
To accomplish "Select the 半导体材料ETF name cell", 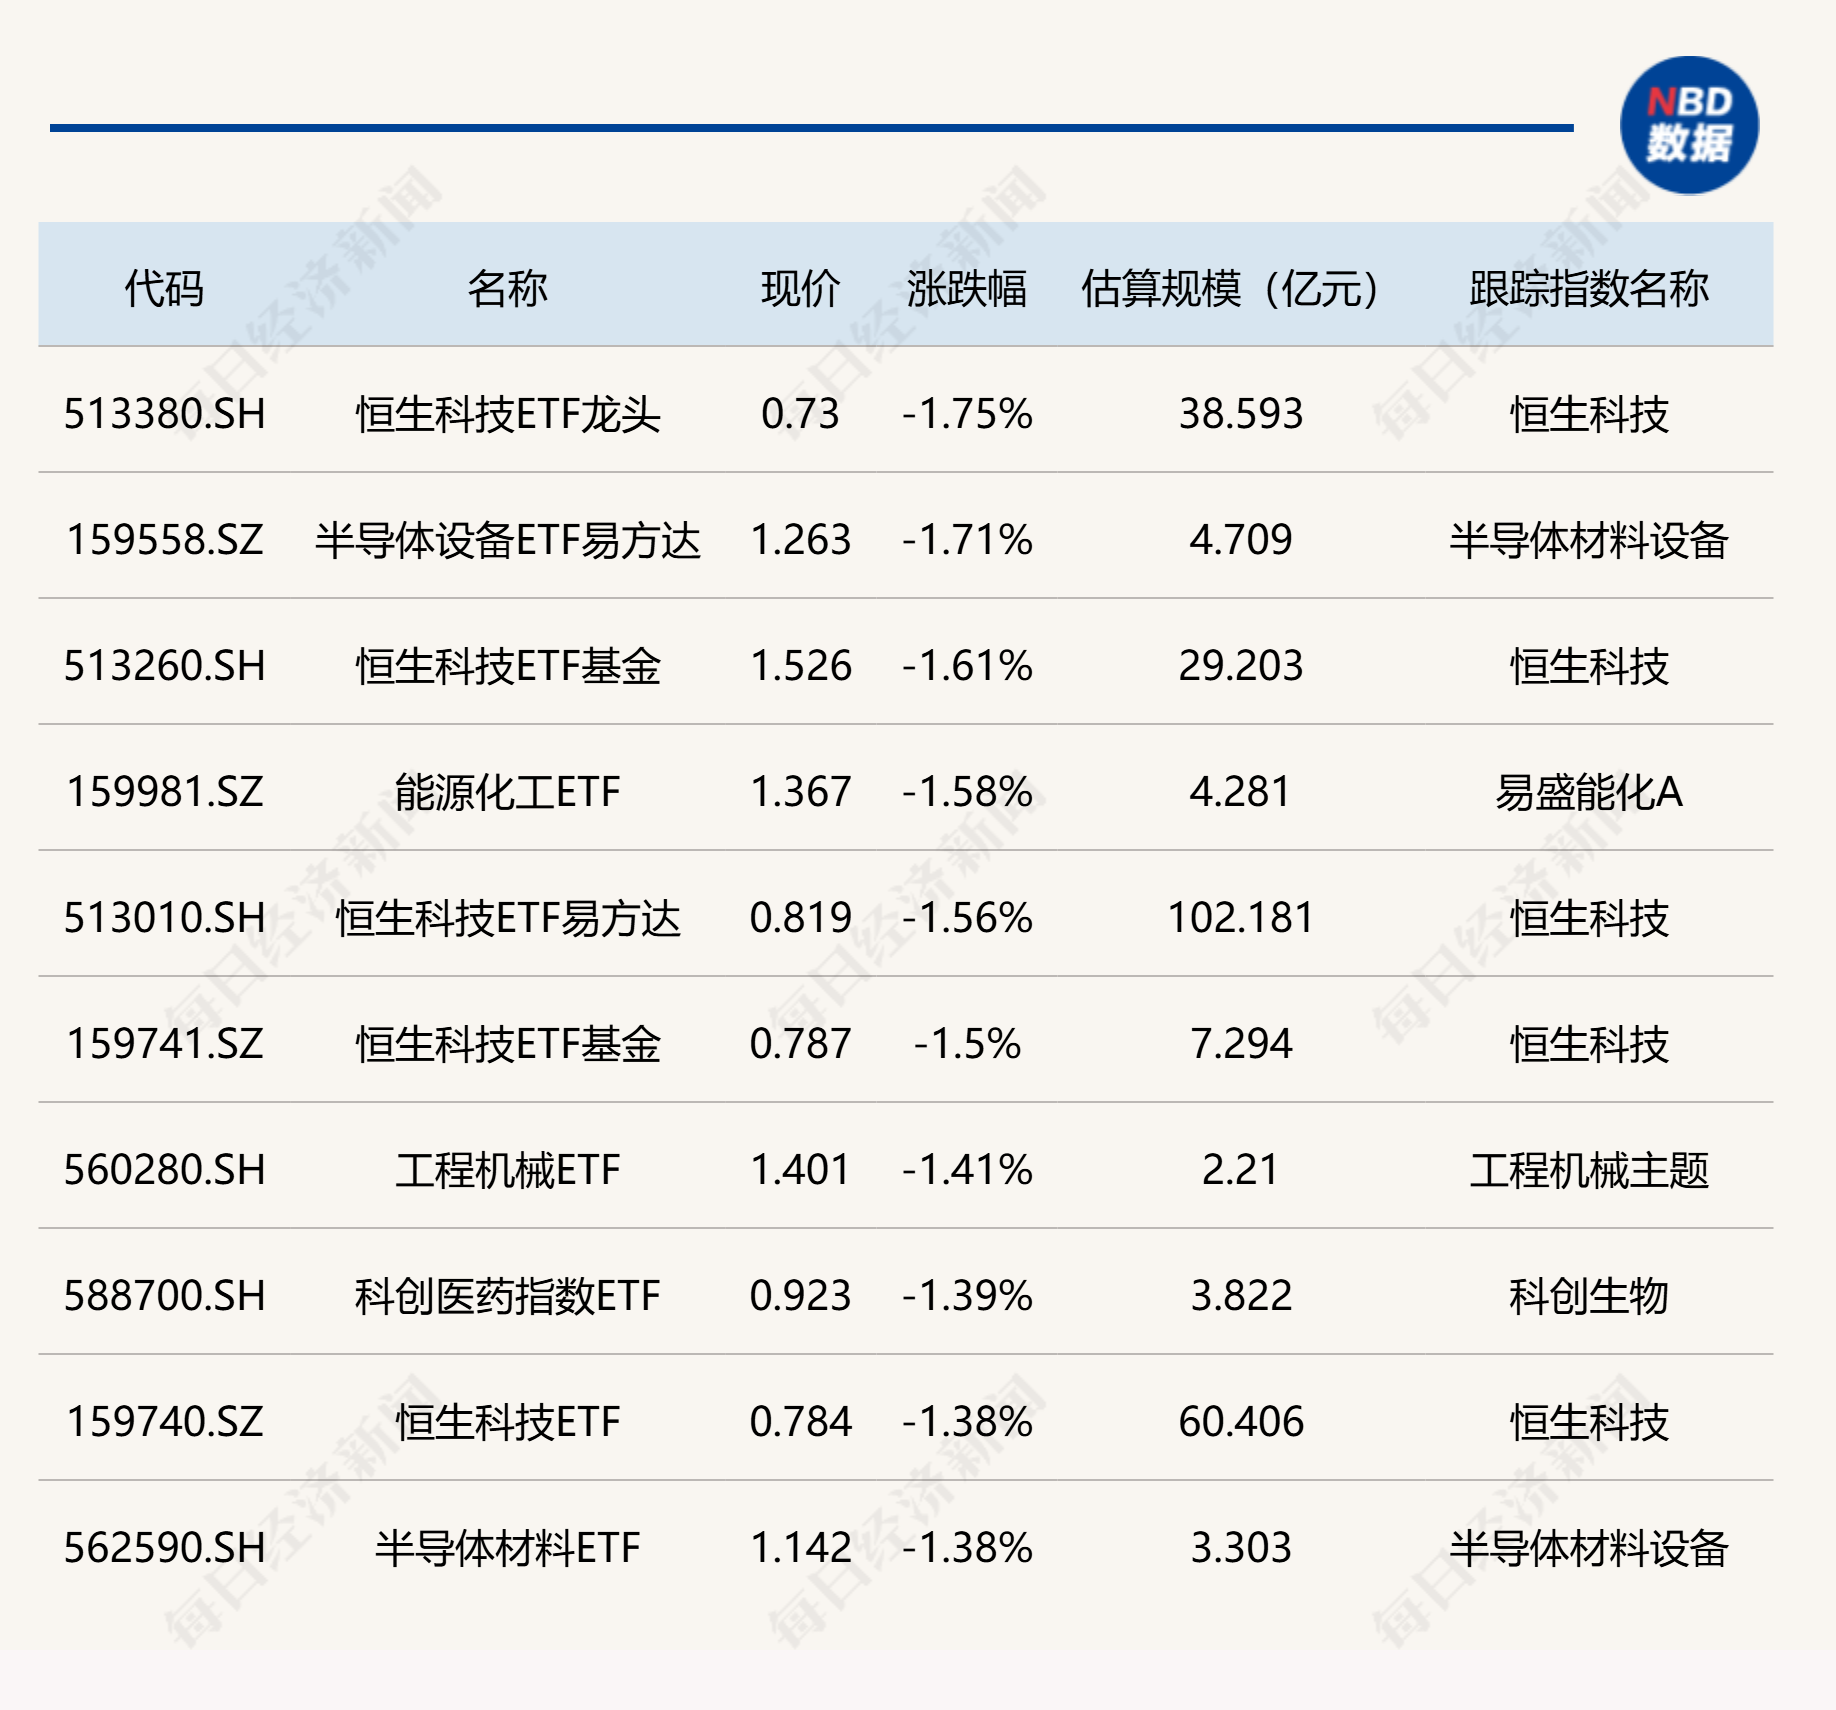I will click(x=507, y=1548).
